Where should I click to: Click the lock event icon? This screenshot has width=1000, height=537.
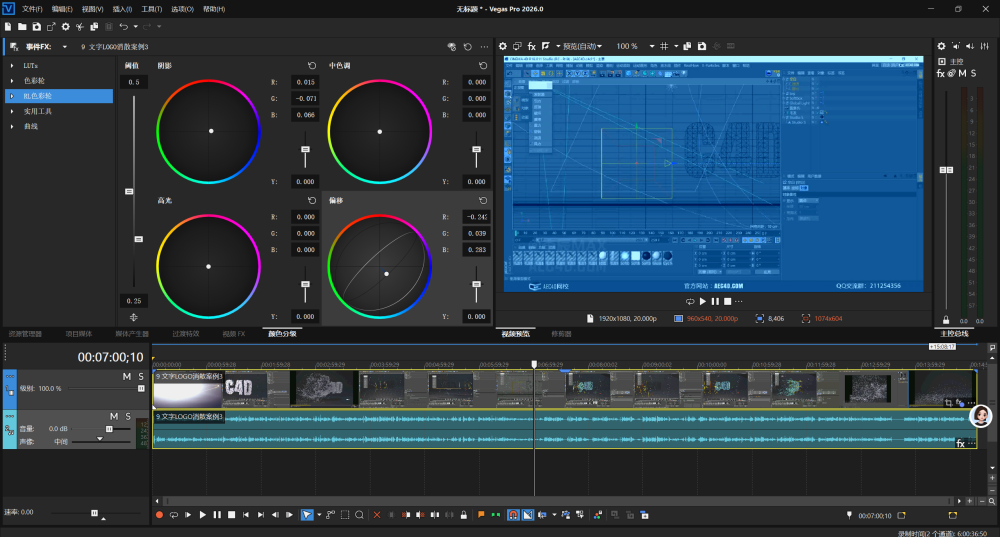pyautogui.click(x=464, y=515)
